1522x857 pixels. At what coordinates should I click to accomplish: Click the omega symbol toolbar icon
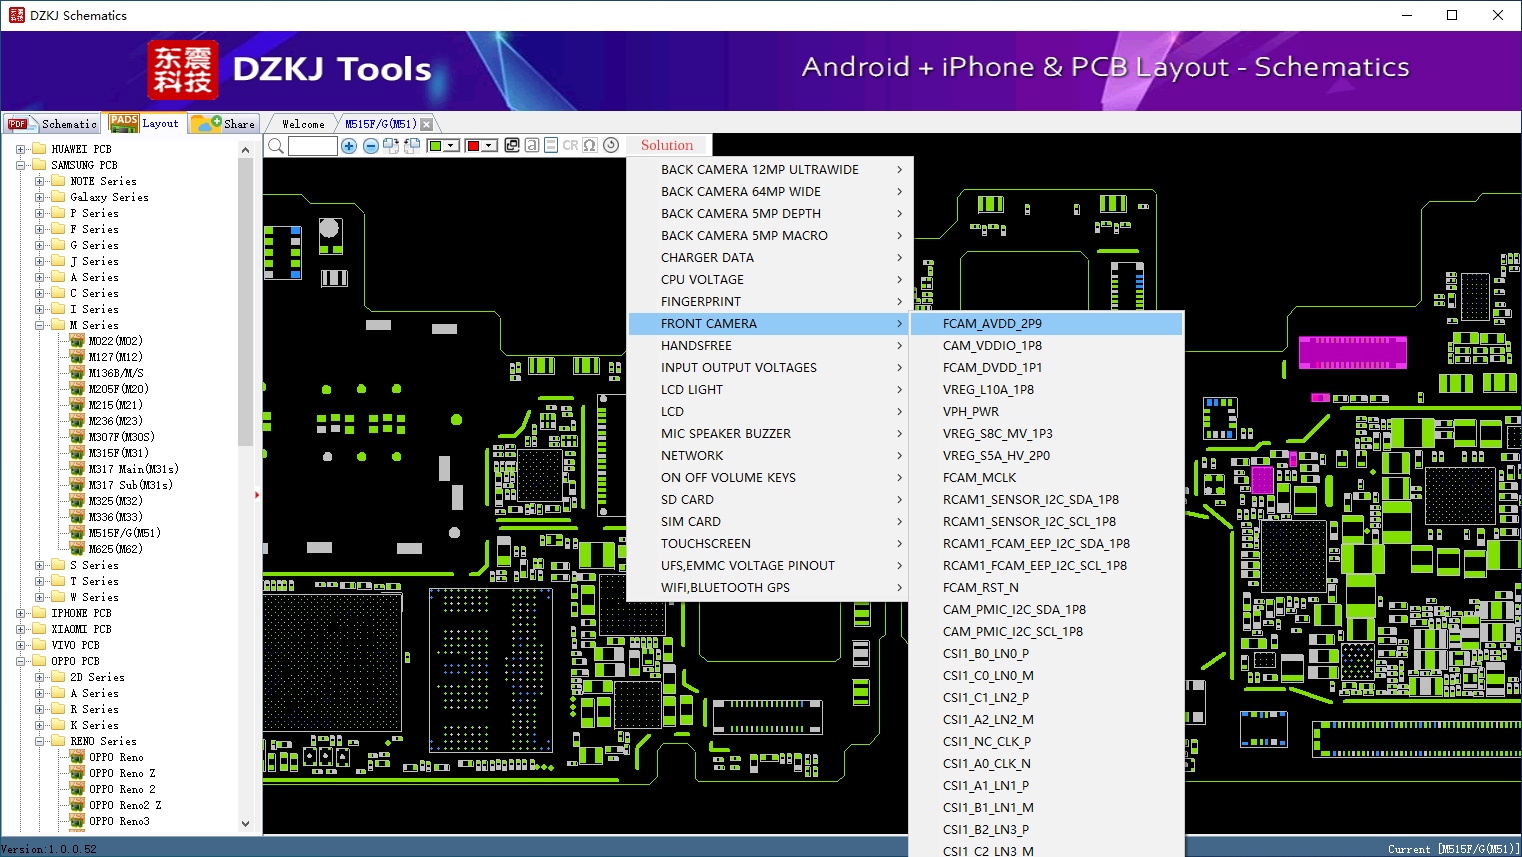590,145
